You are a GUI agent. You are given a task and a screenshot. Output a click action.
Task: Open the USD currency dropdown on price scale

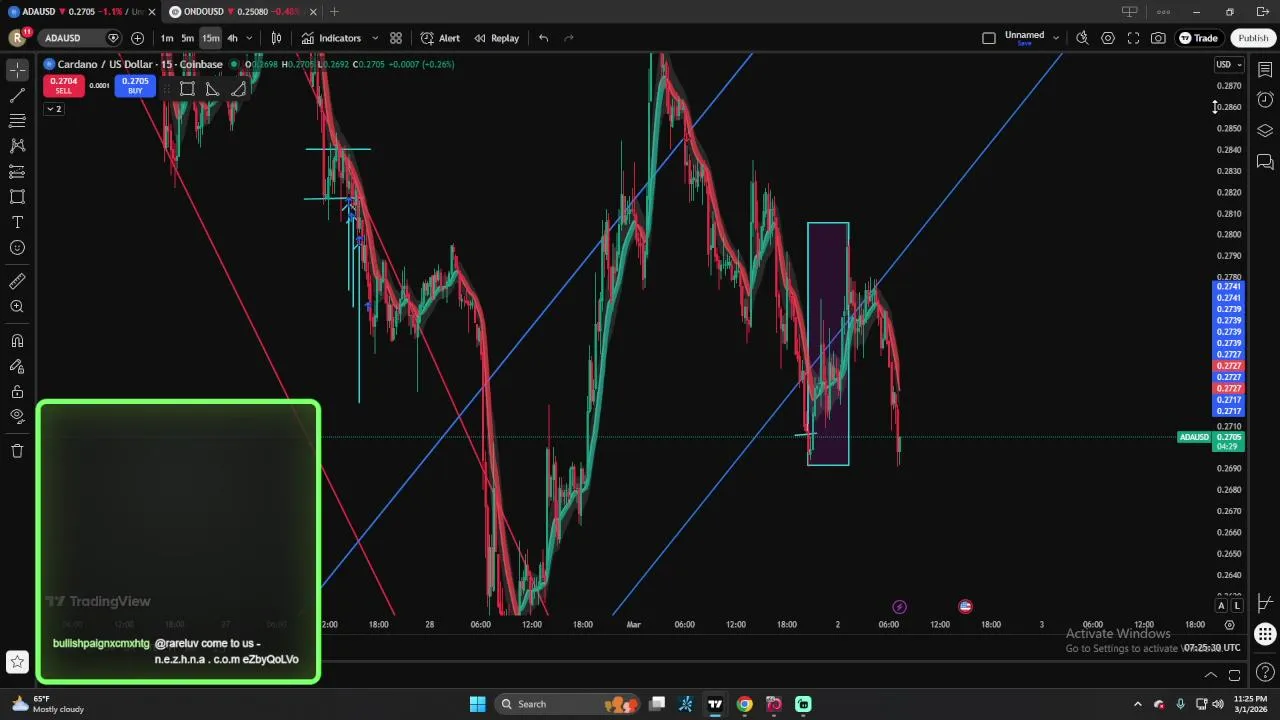(x=1229, y=65)
